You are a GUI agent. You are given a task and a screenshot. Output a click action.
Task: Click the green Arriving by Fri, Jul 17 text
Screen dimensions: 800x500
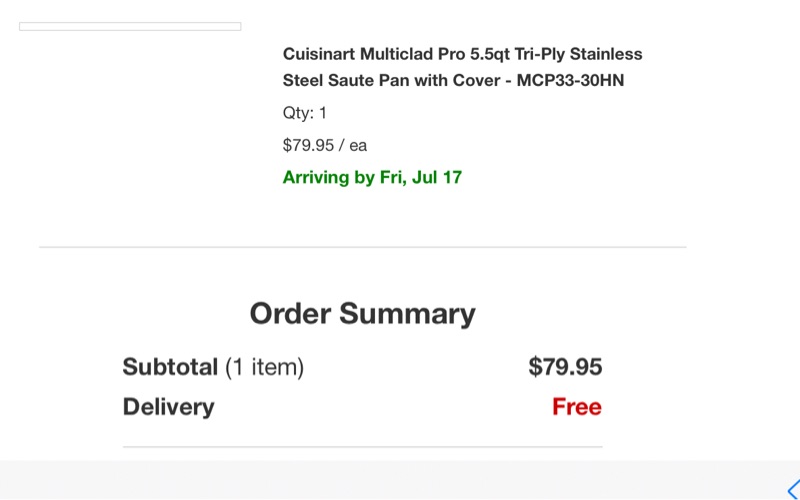tap(372, 178)
